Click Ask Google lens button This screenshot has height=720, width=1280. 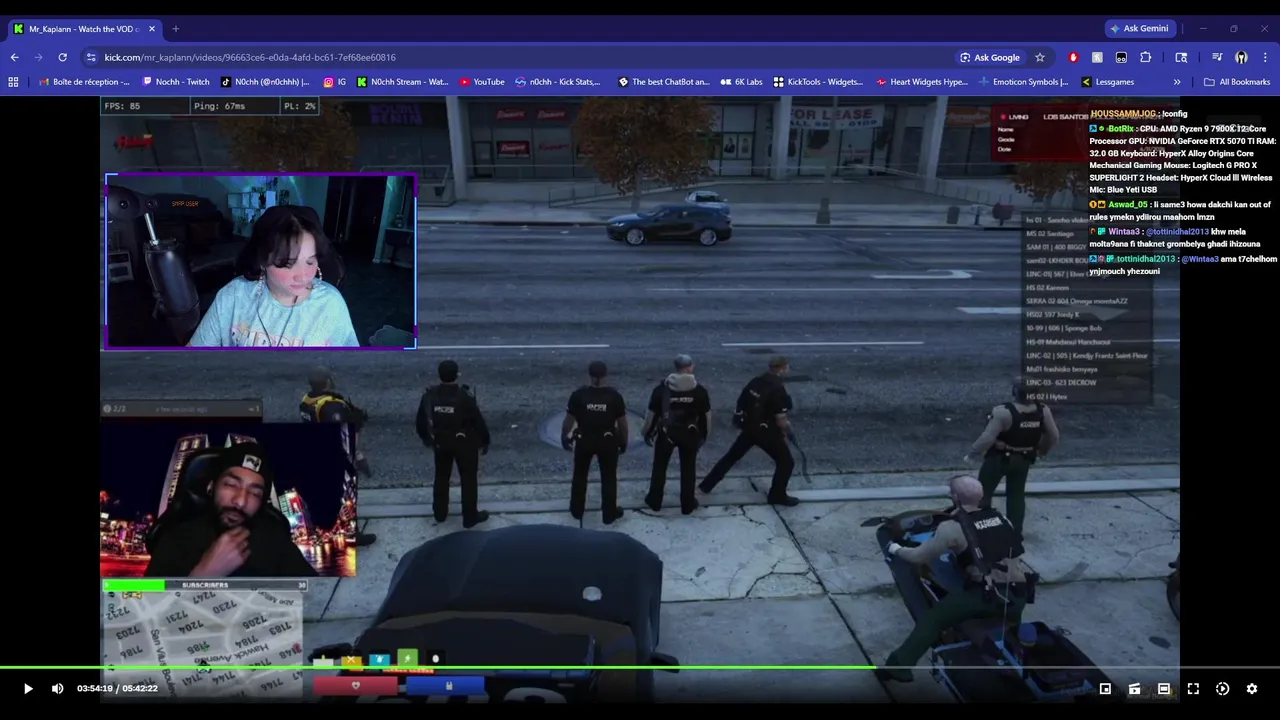click(x=990, y=57)
